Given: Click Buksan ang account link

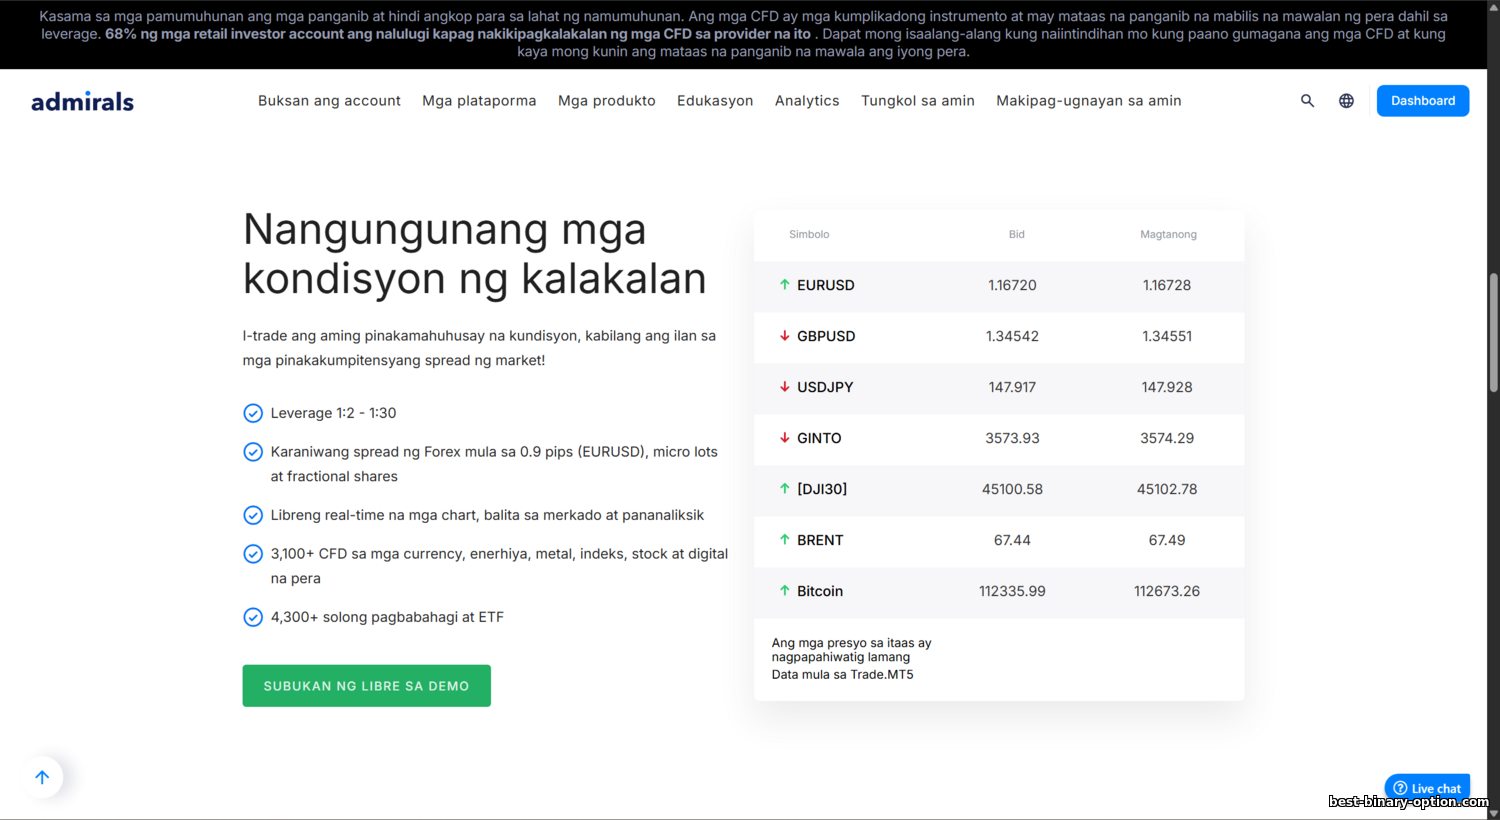Looking at the screenshot, I should pyautogui.click(x=329, y=101).
